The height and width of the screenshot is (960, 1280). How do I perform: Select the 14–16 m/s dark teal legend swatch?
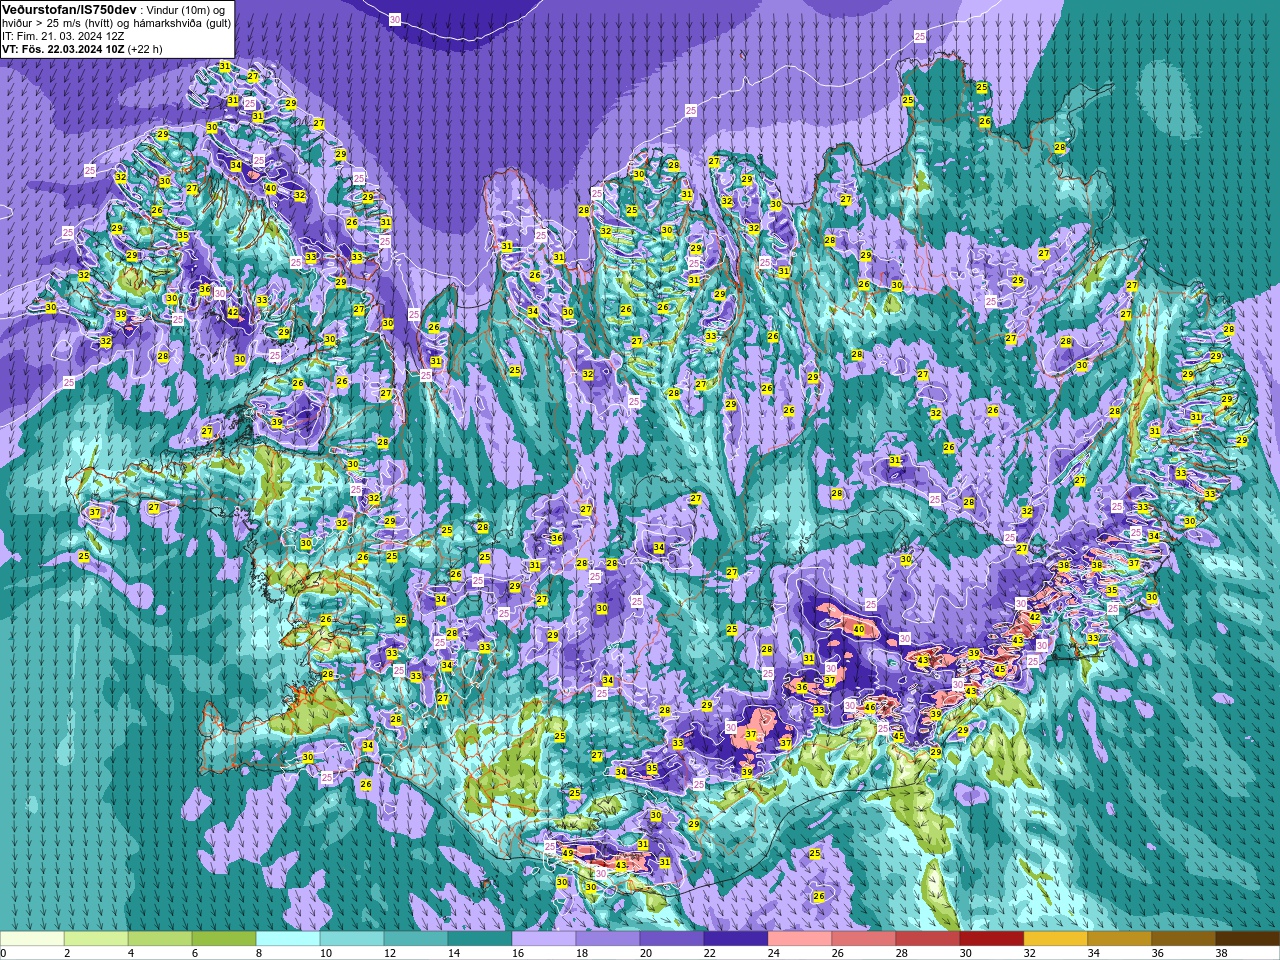pyautogui.click(x=480, y=939)
